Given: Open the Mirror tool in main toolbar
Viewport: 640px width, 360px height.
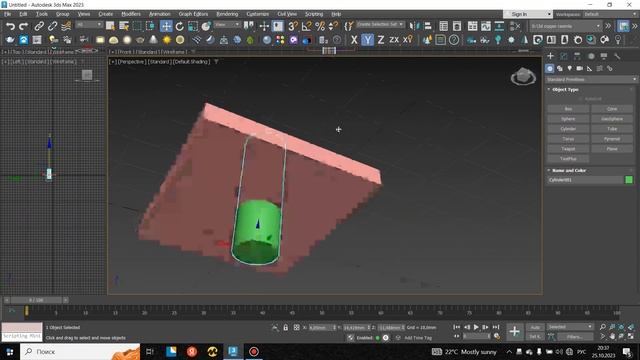Looking at the screenshot, I should pos(414,26).
